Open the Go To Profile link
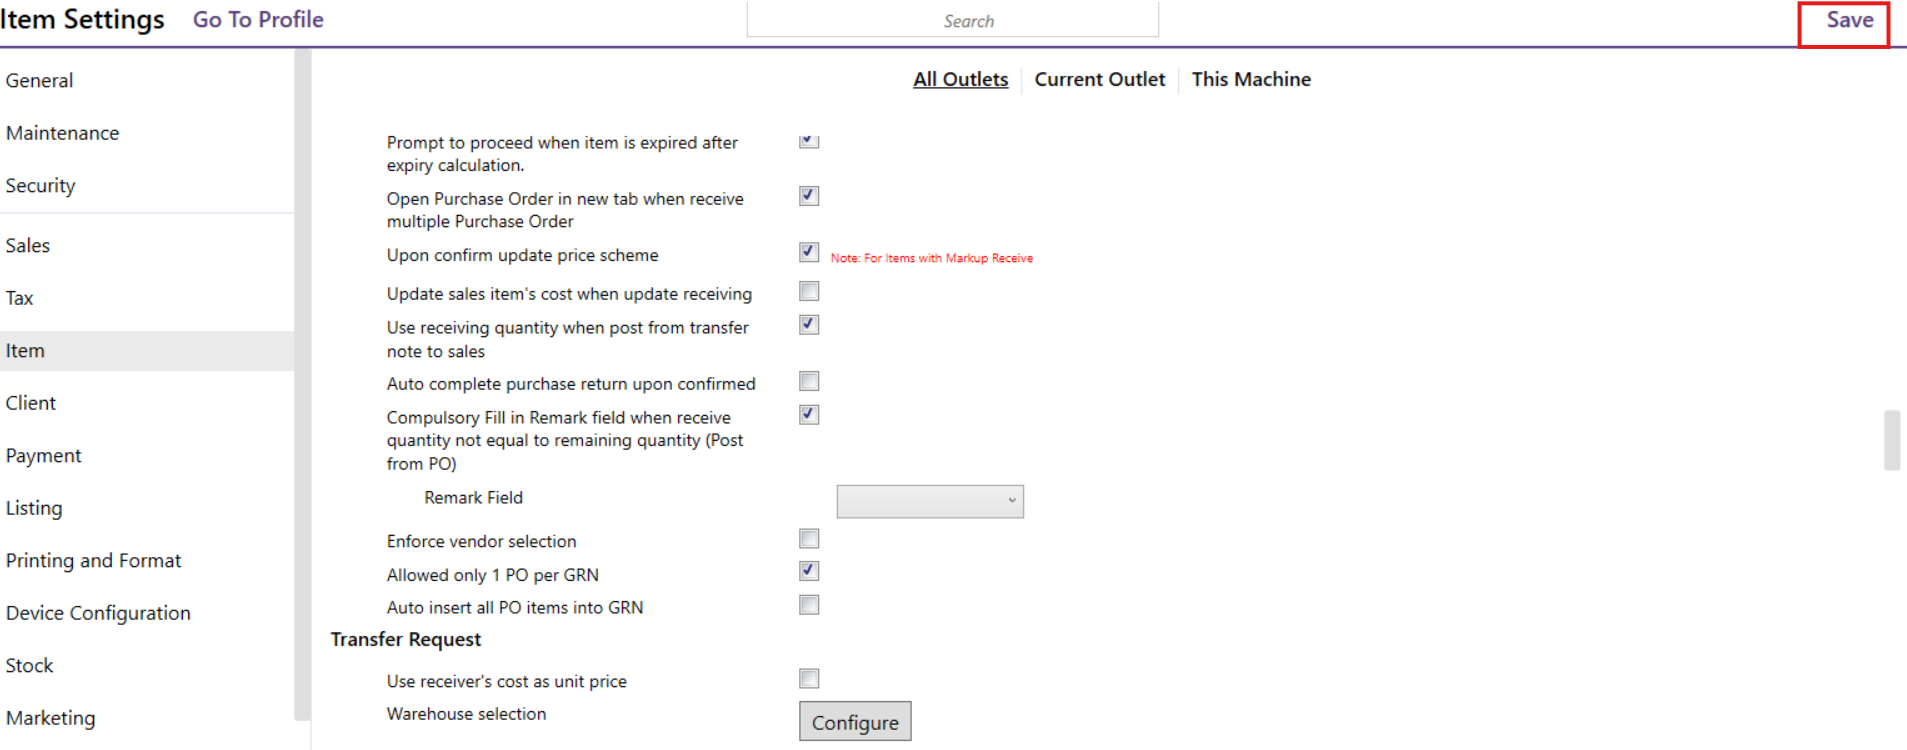Screen dimensions: 1907x750 [x=258, y=20]
